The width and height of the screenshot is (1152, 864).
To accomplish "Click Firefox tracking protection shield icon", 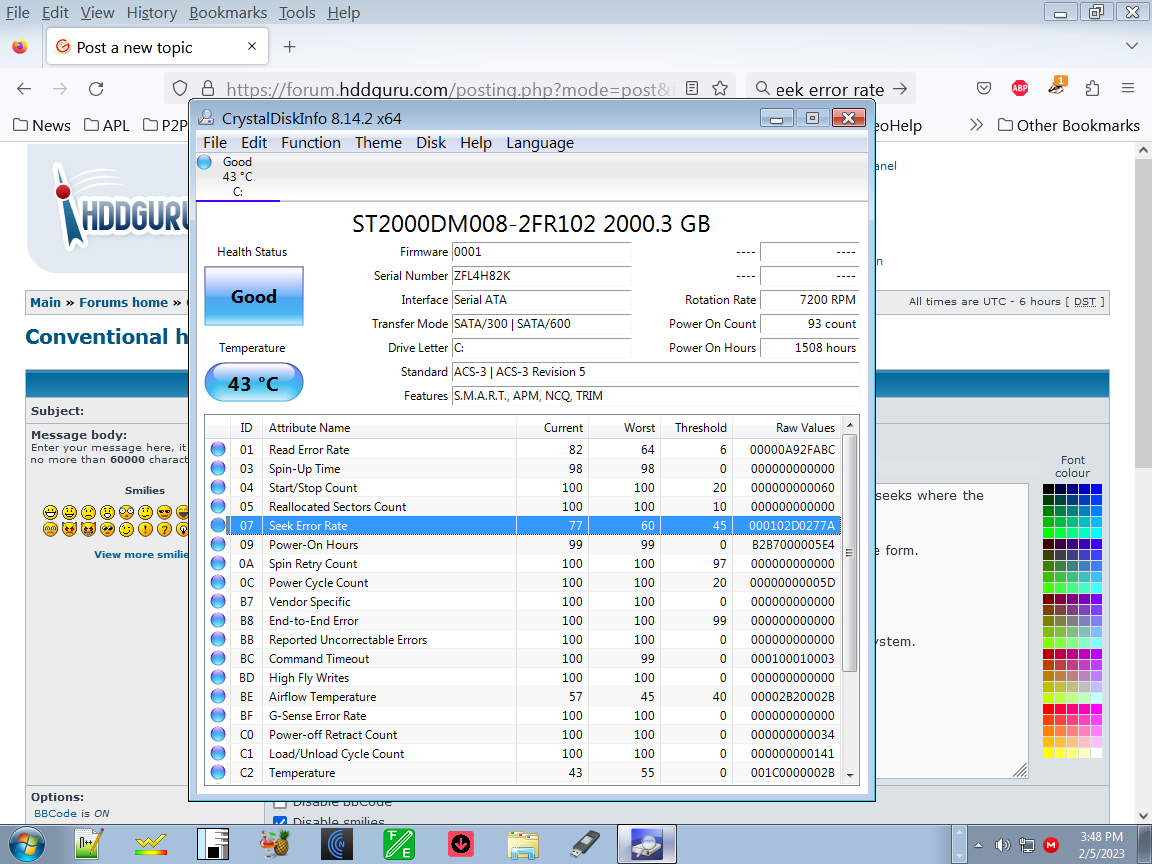I will point(180,89).
